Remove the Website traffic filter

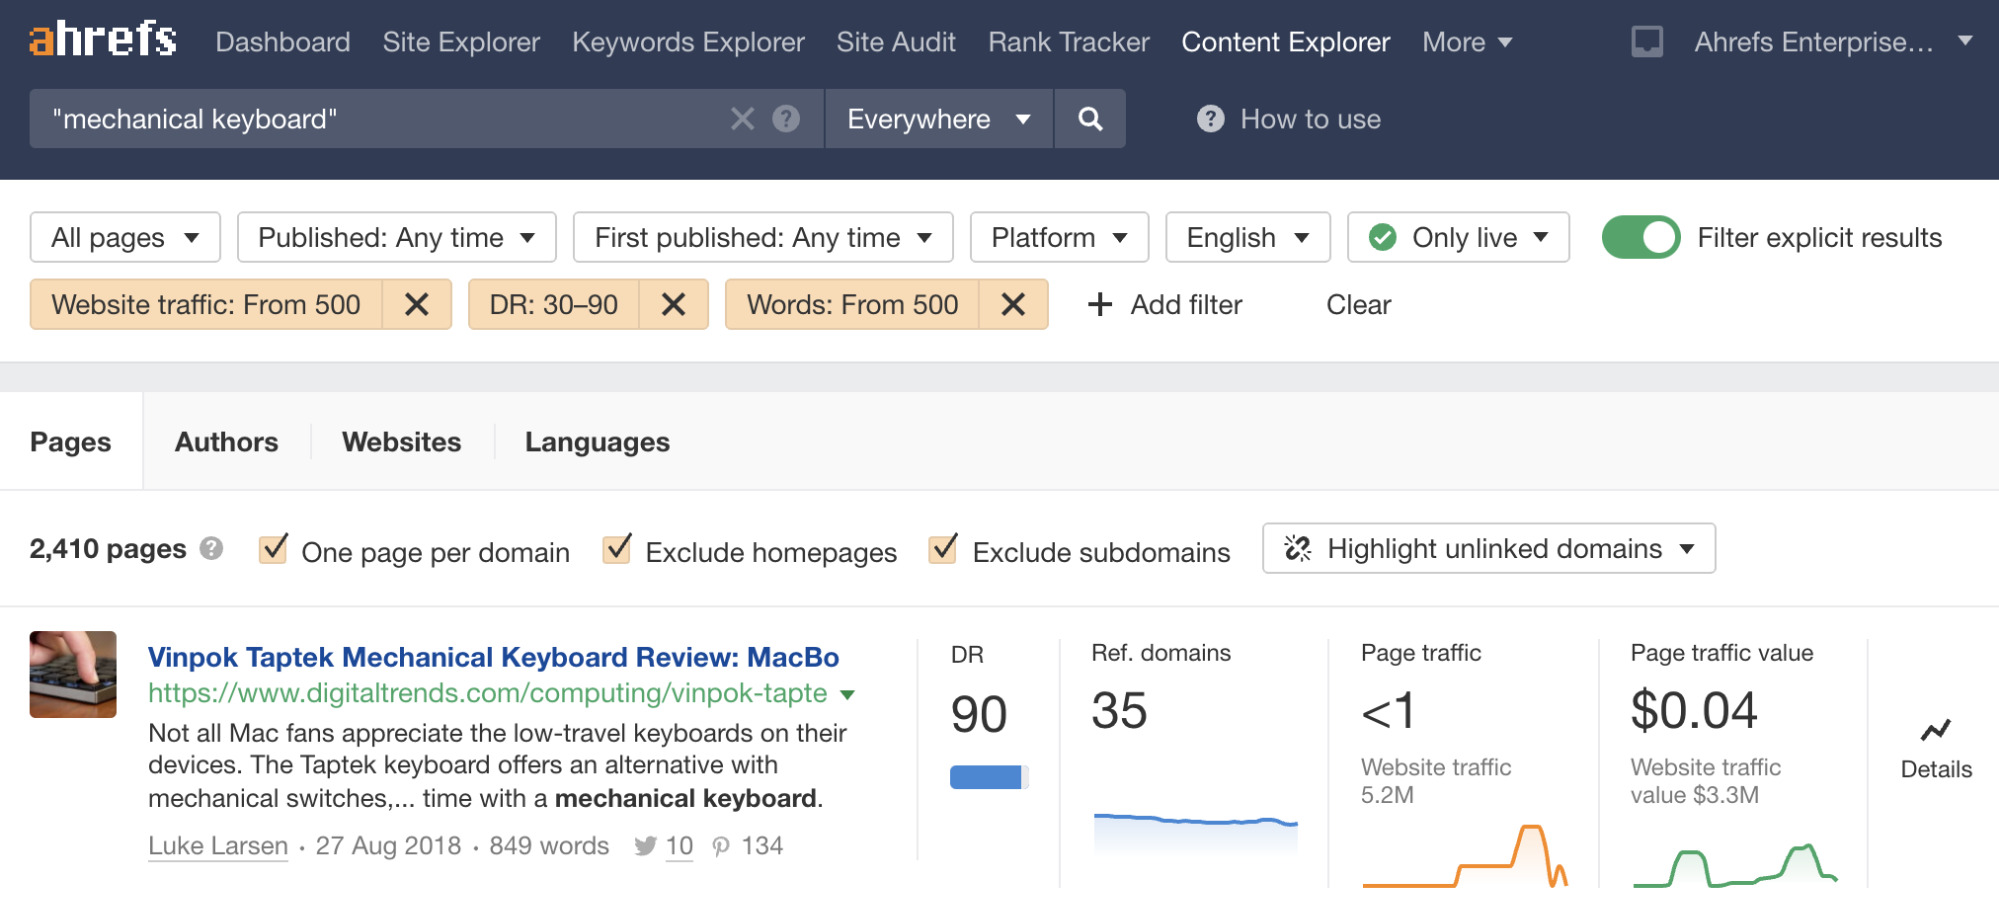point(416,305)
